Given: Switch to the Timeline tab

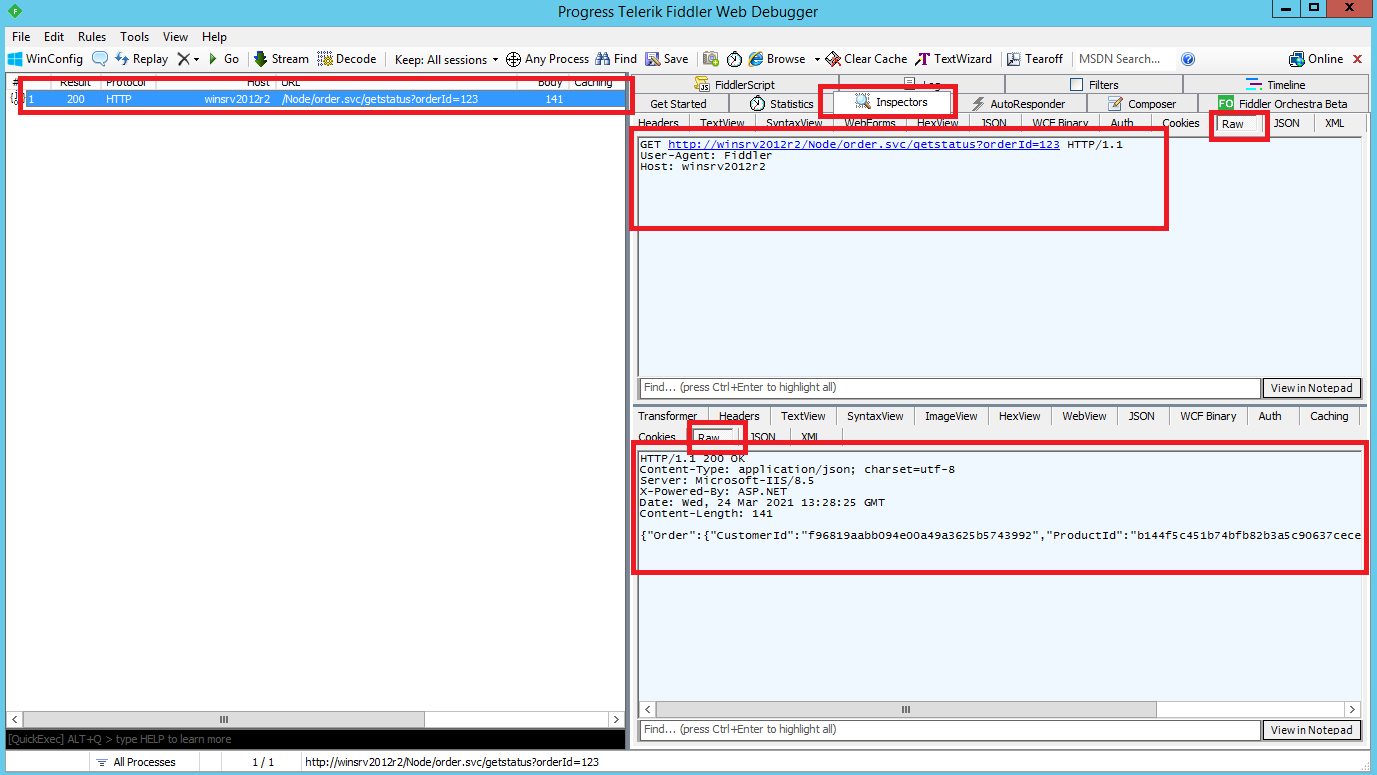Looking at the screenshot, I should click(1275, 85).
